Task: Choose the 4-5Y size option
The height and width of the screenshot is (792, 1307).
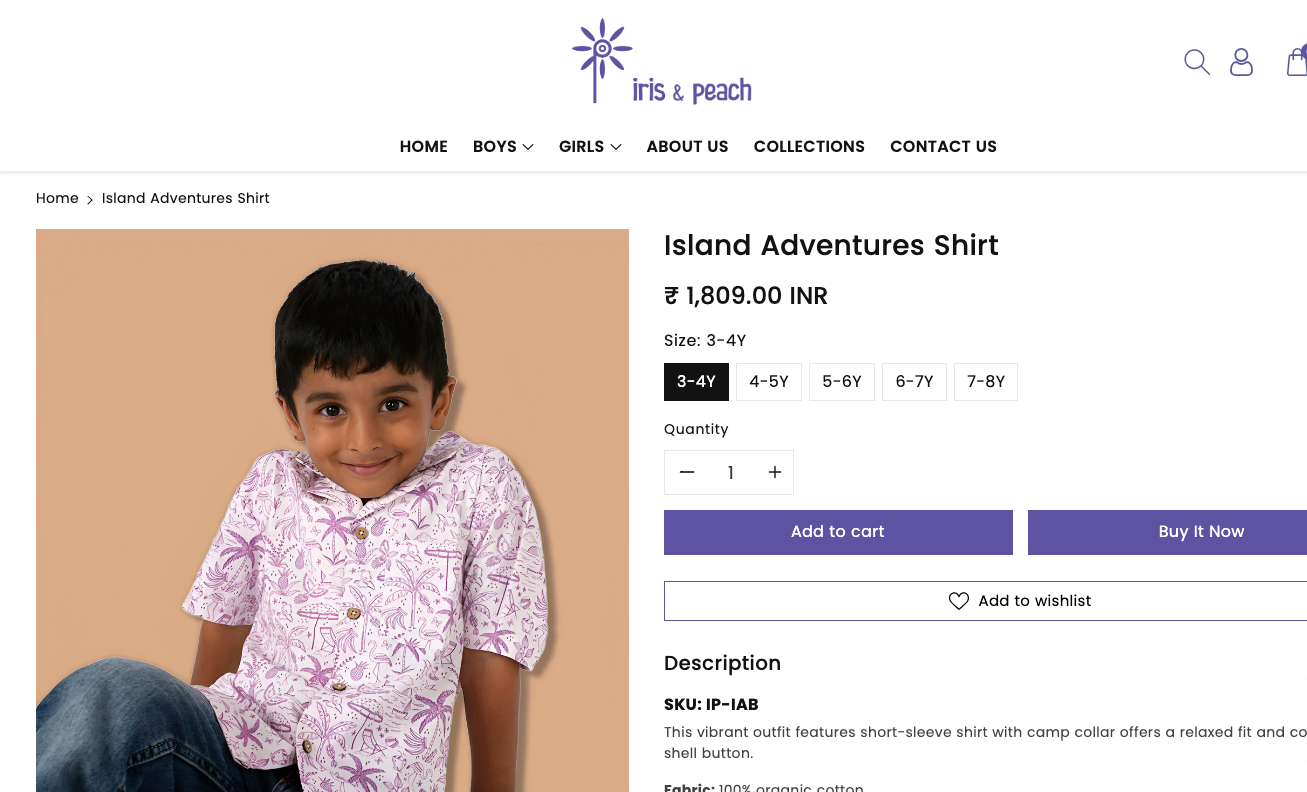Action: [x=769, y=382]
